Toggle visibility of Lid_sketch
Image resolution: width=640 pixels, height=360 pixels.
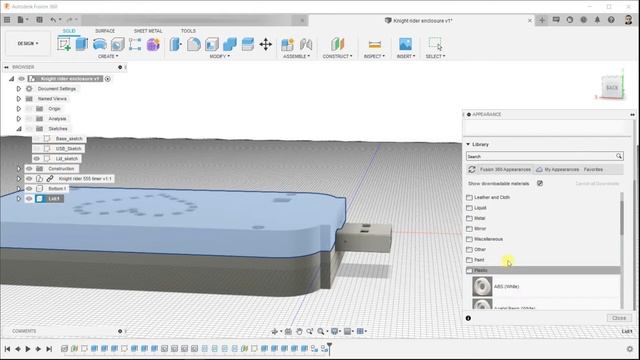coord(37,158)
